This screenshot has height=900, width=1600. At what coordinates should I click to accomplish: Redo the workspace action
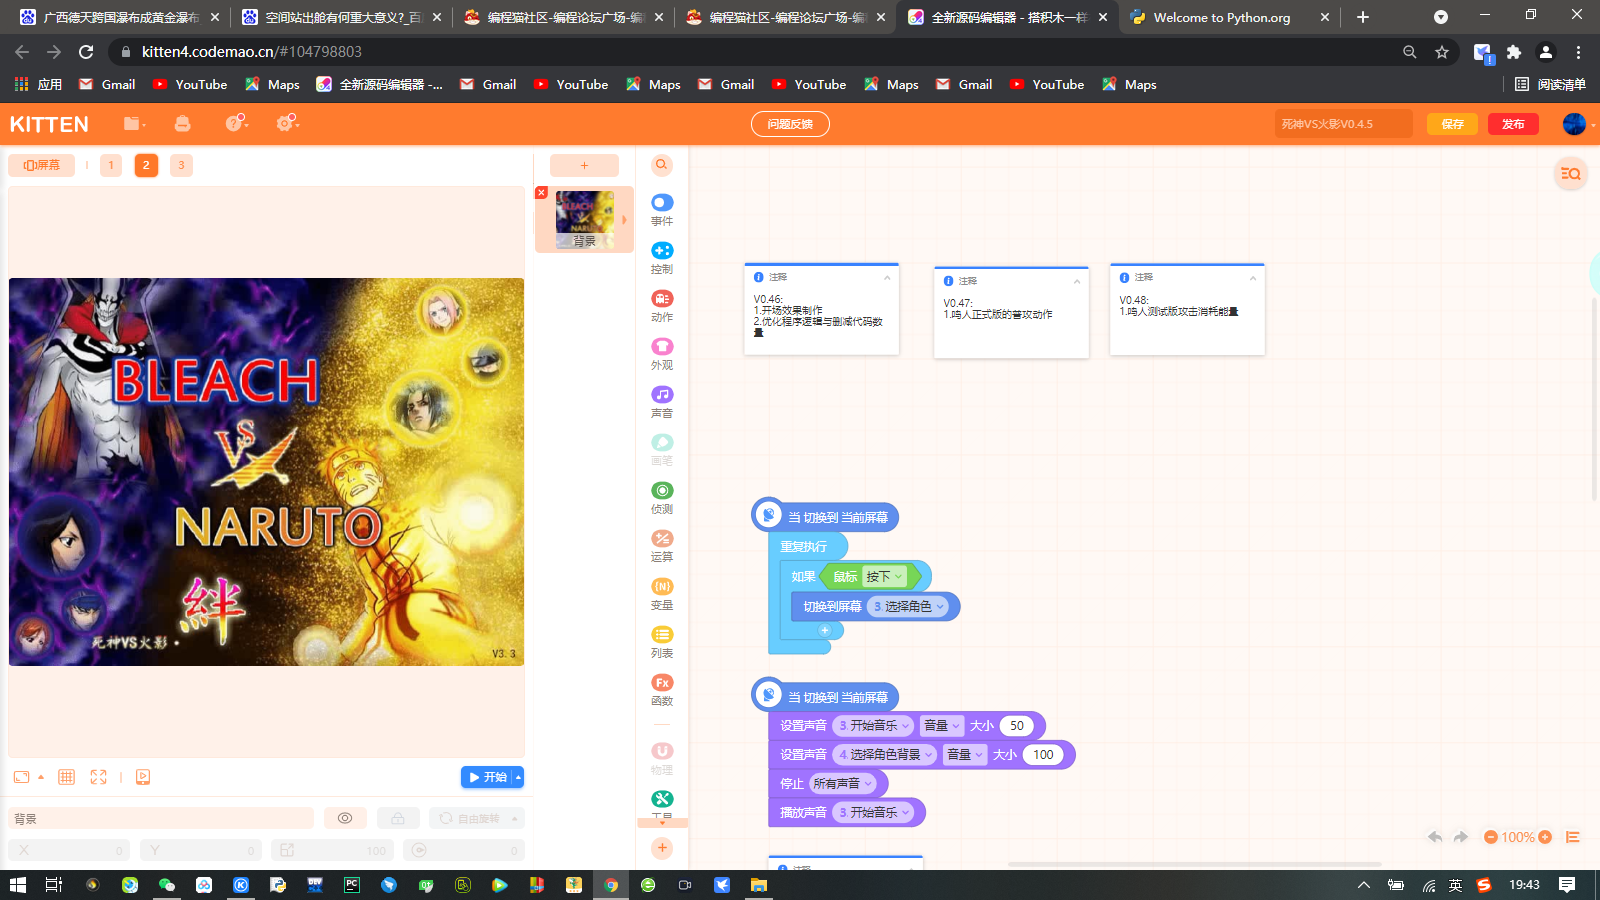[1461, 837]
